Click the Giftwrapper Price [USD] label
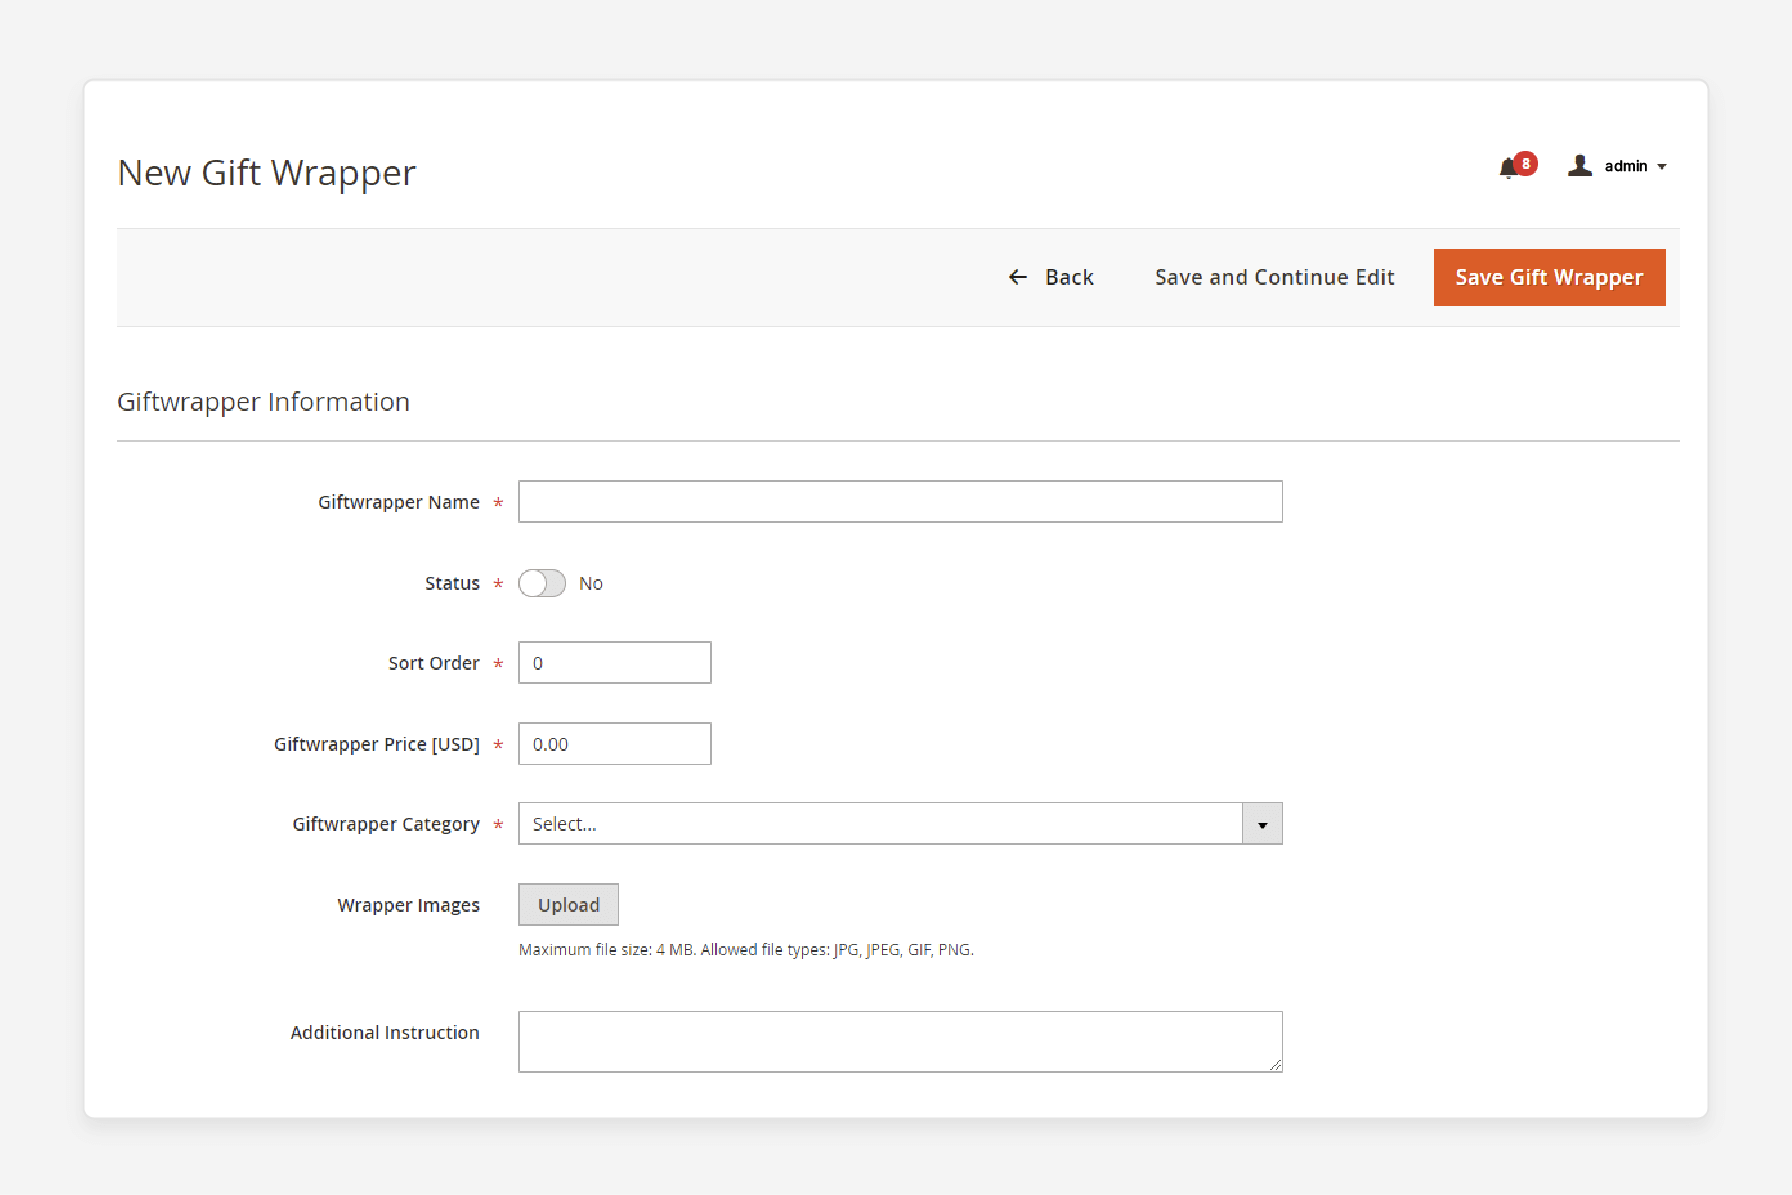 pyautogui.click(x=376, y=744)
